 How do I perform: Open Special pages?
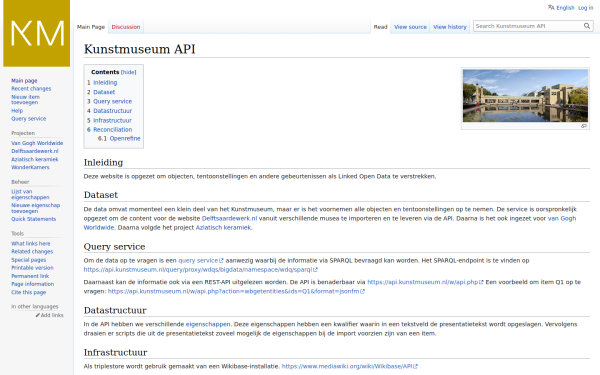(28, 260)
